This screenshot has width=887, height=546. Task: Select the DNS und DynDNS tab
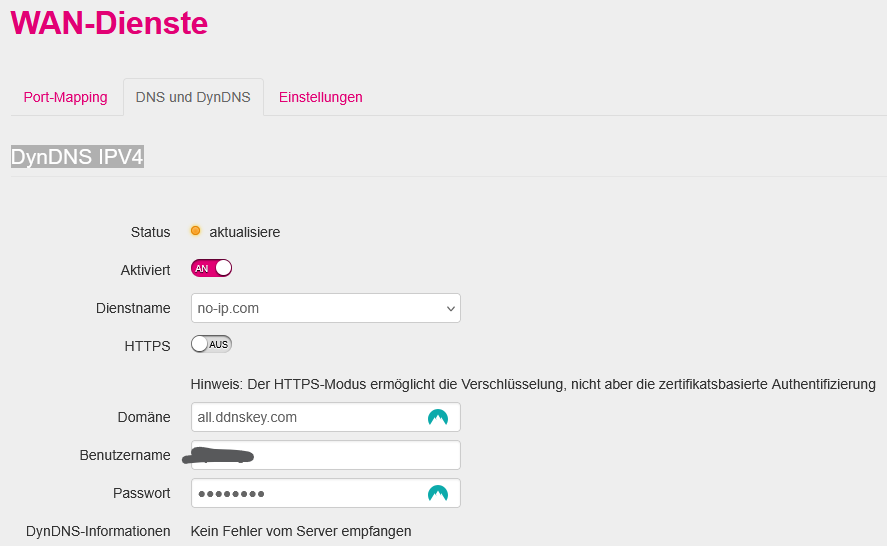tap(193, 97)
